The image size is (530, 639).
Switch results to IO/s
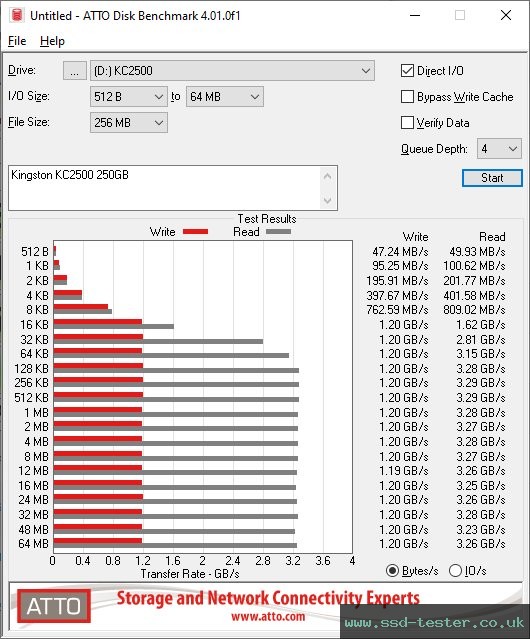tap(455, 571)
